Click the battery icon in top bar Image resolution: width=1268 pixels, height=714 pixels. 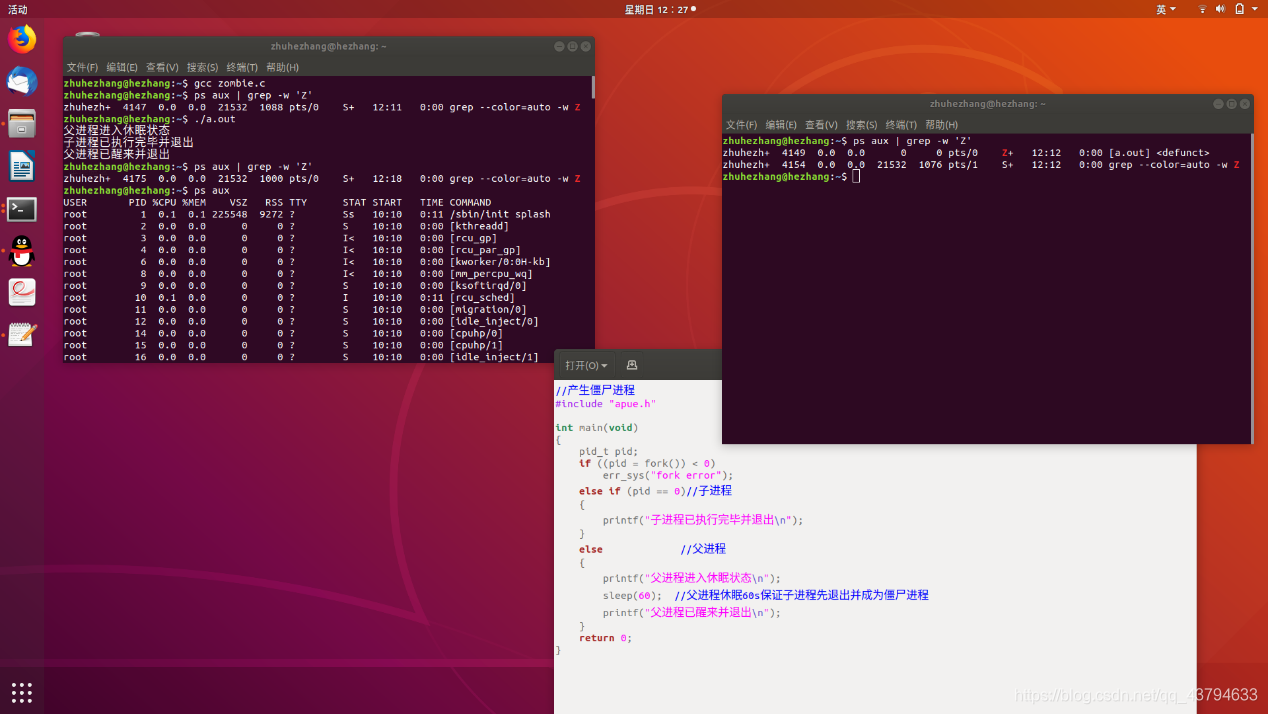[x=1240, y=9]
